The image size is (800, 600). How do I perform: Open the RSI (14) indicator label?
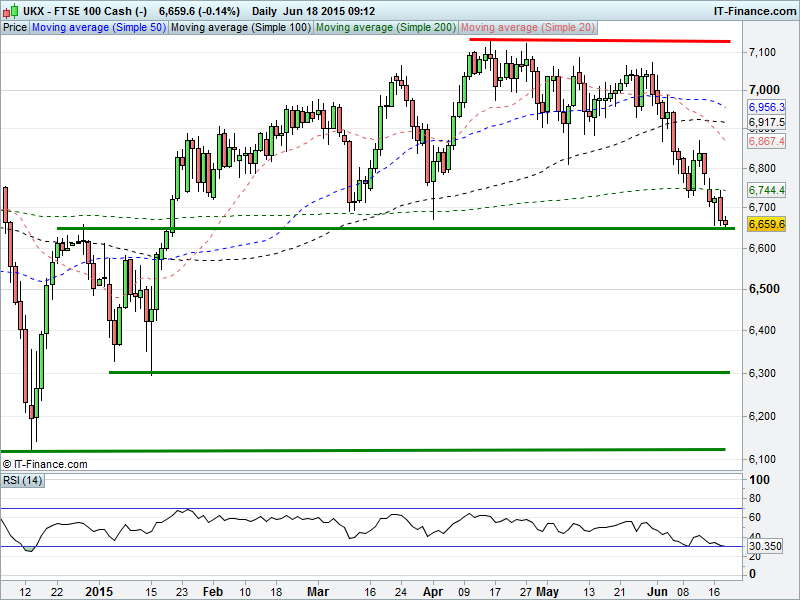(21, 480)
